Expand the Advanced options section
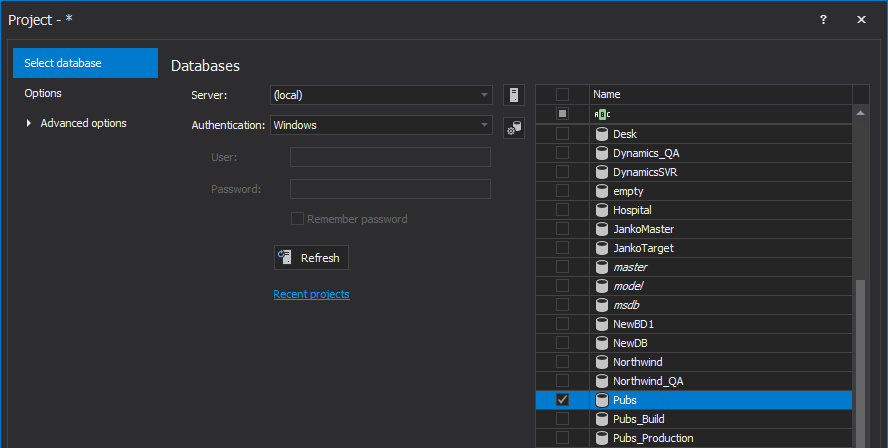 click(x=29, y=123)
